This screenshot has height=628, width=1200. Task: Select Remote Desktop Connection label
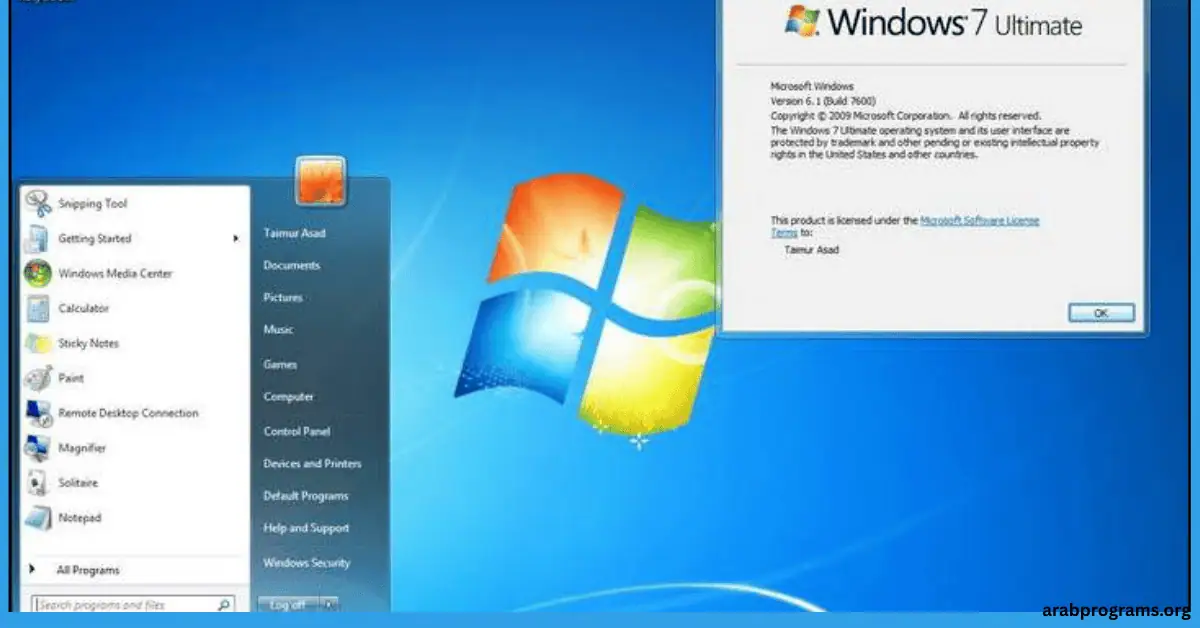(x=128, y=413)
